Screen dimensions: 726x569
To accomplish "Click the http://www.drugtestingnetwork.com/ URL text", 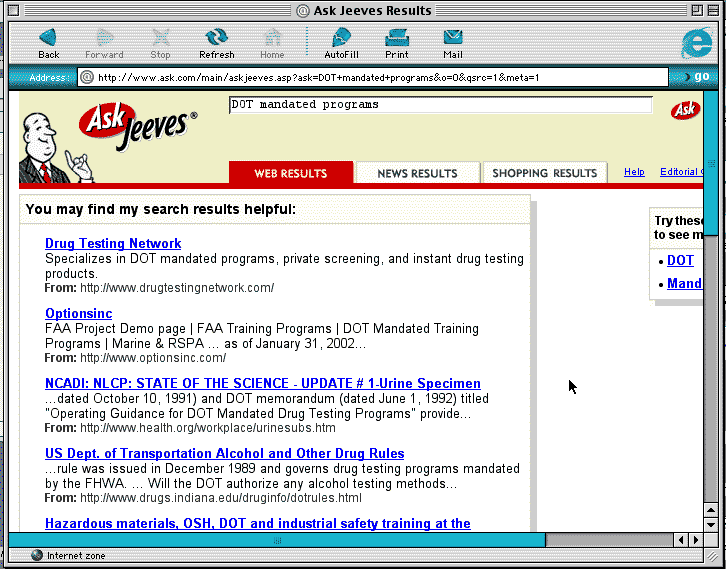I will pyautogui.click(x=177, y=288).
